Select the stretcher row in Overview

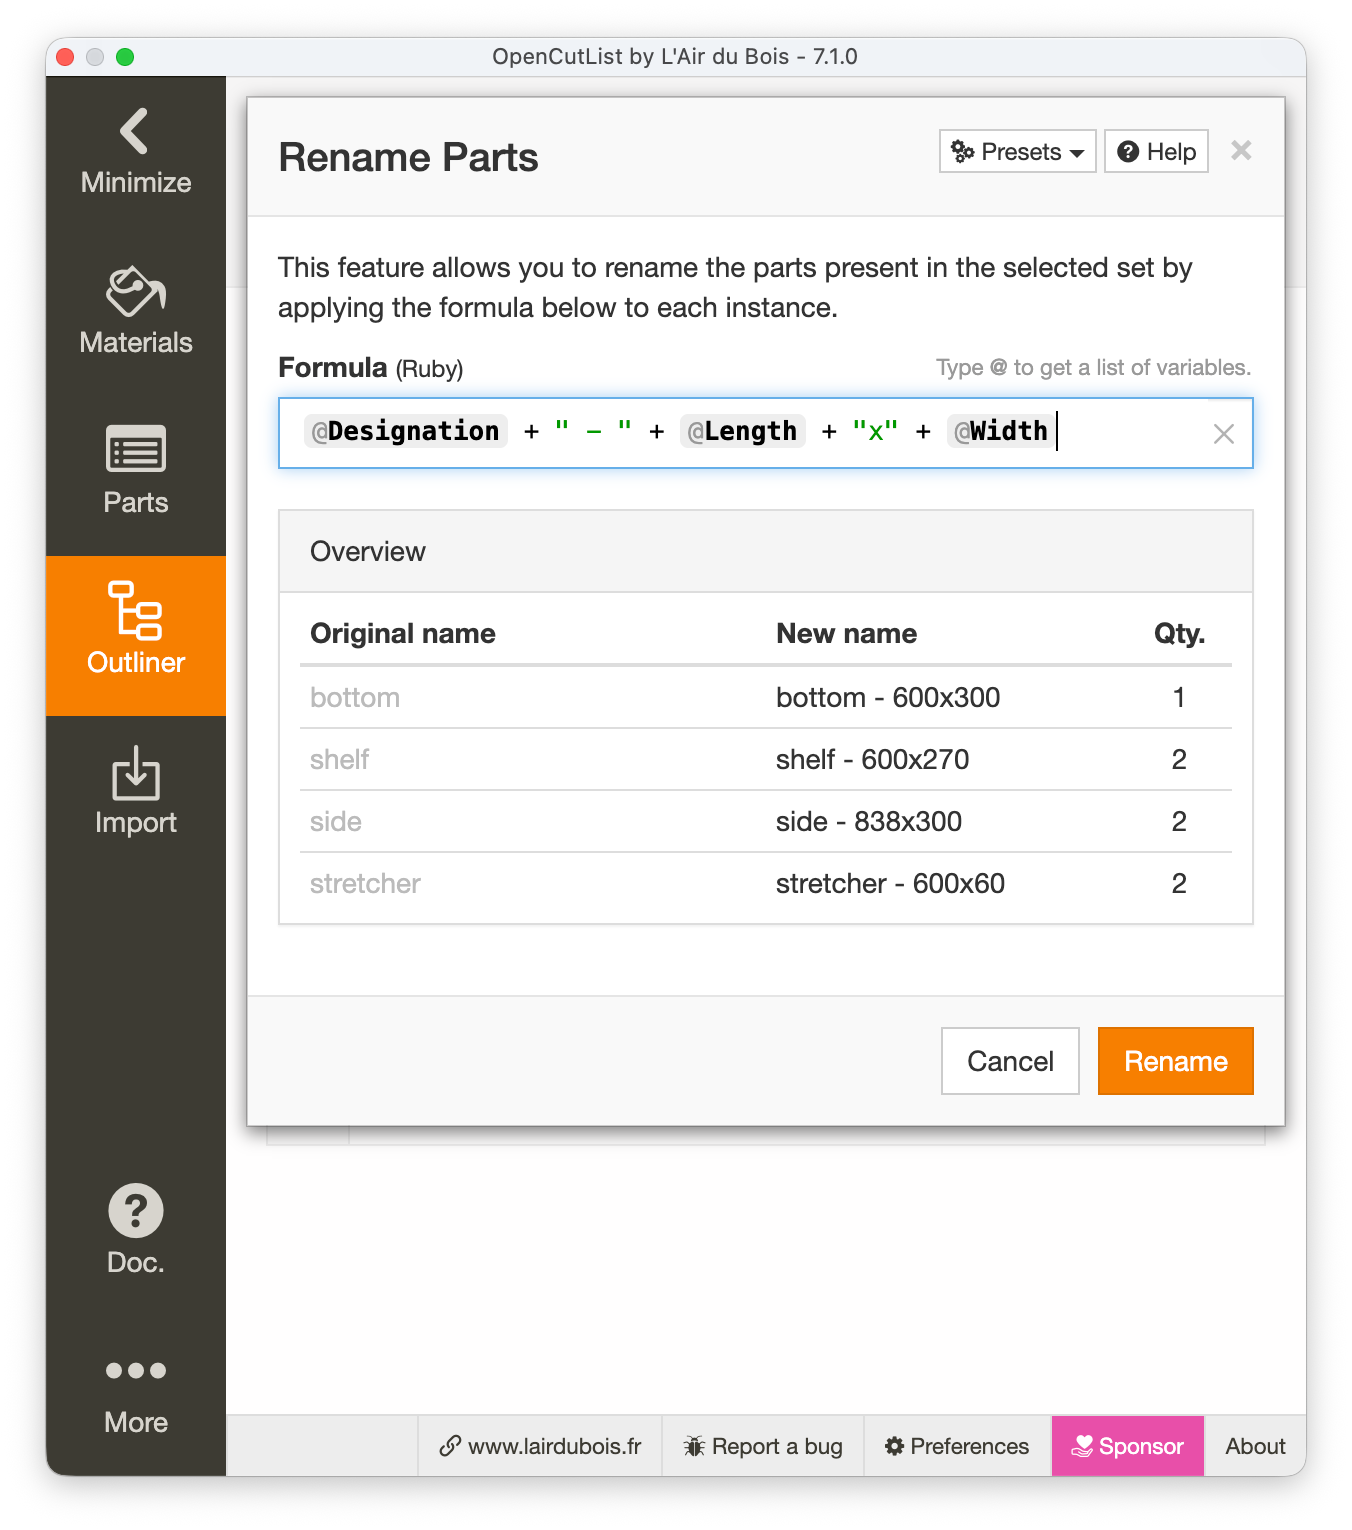[765, 883]
